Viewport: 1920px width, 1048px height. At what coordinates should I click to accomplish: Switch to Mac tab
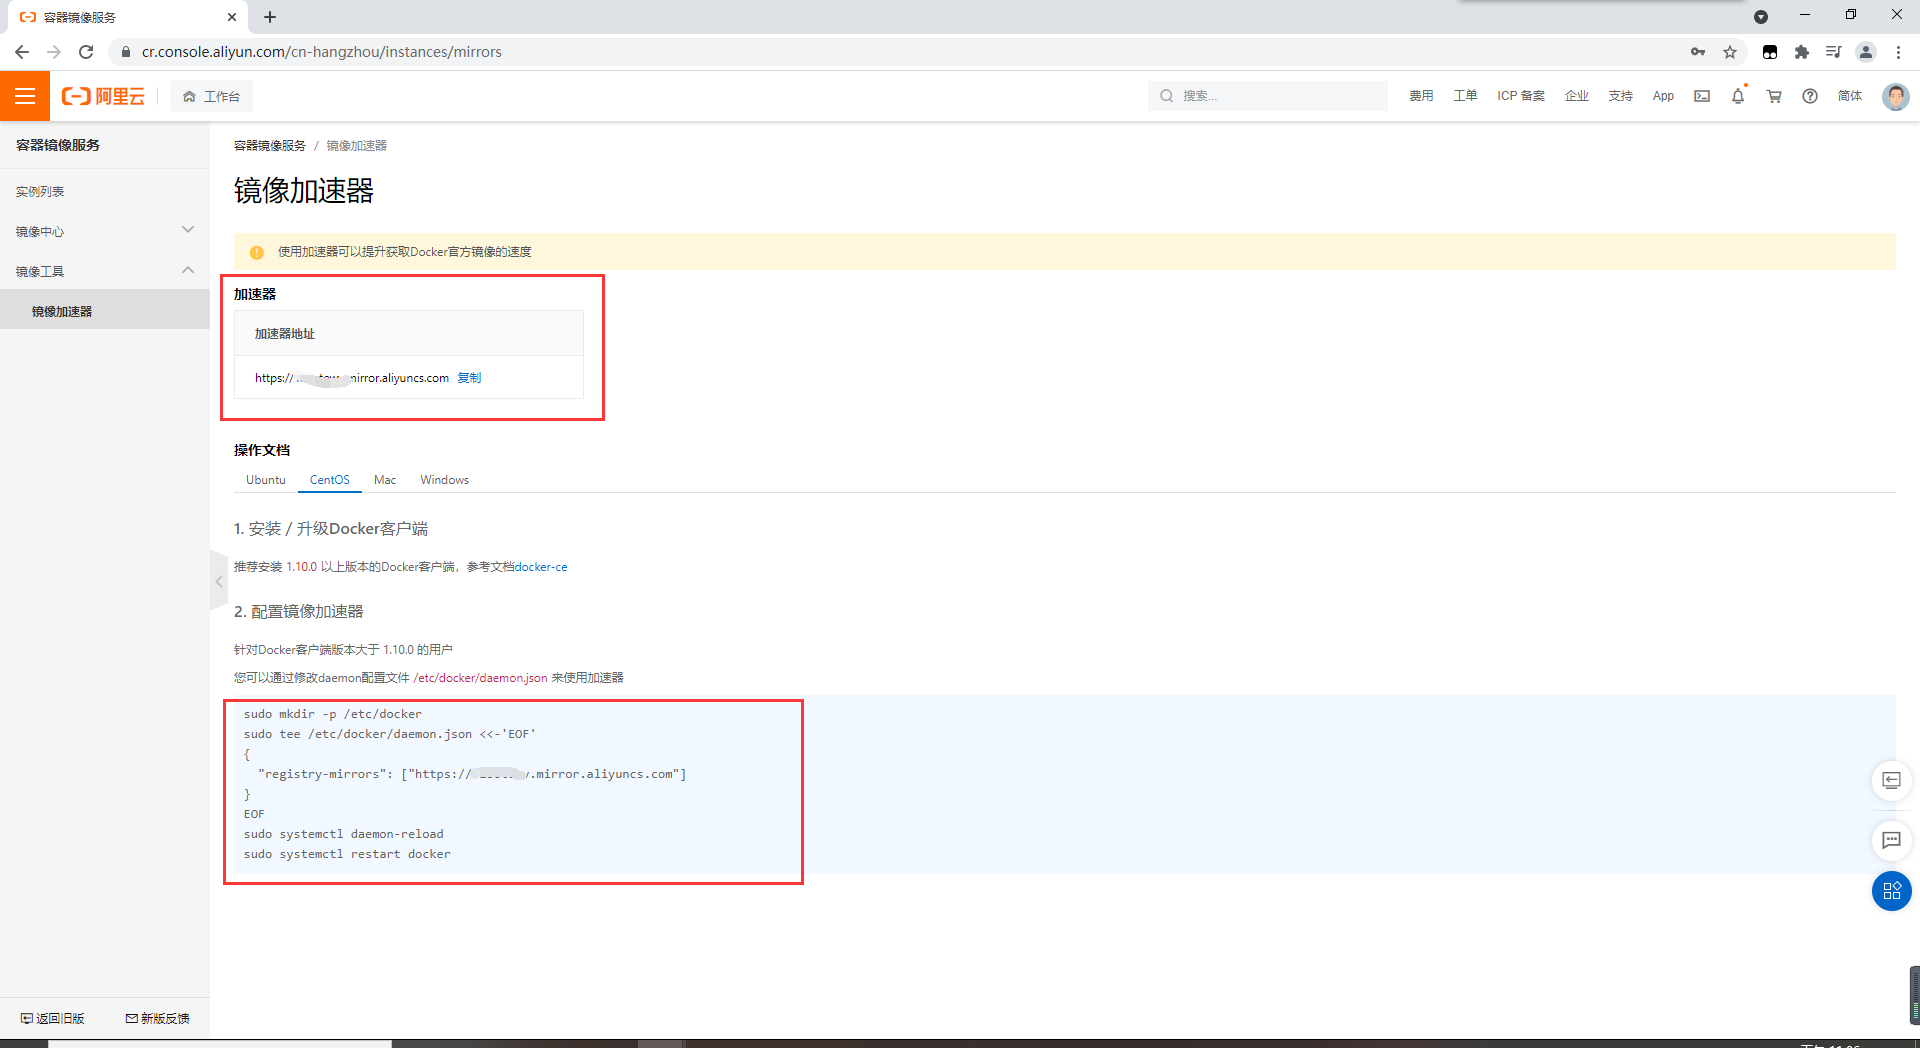pos(385,480)
